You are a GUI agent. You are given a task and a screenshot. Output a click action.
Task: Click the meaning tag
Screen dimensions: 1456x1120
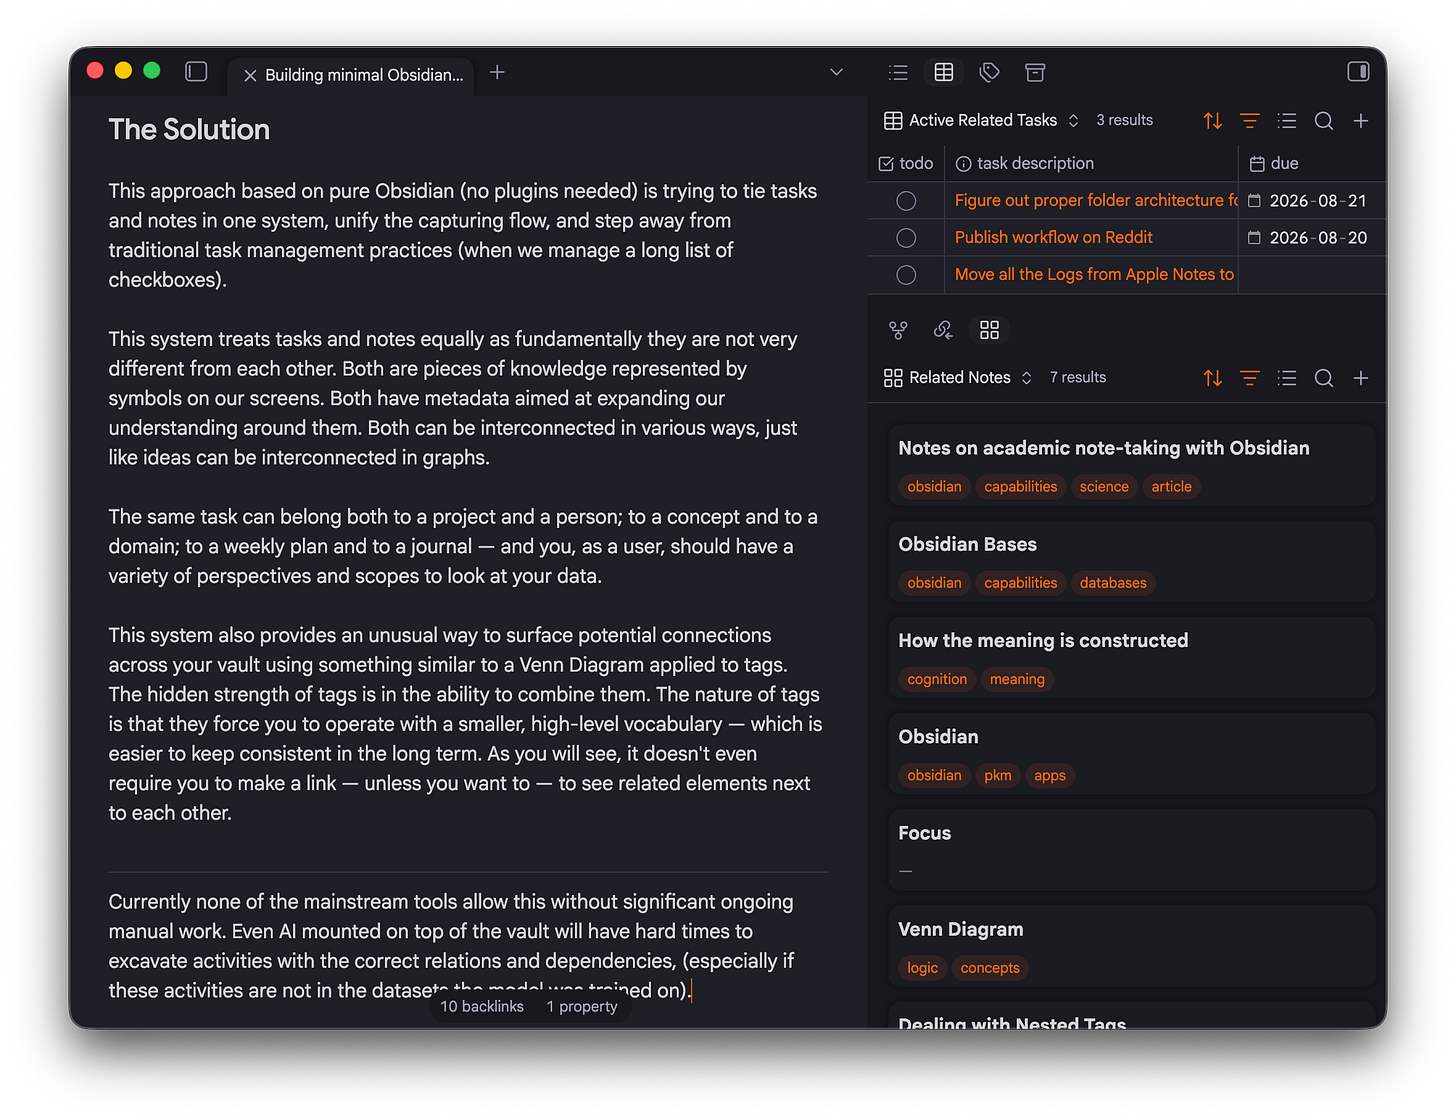(x=1017, y=679)
